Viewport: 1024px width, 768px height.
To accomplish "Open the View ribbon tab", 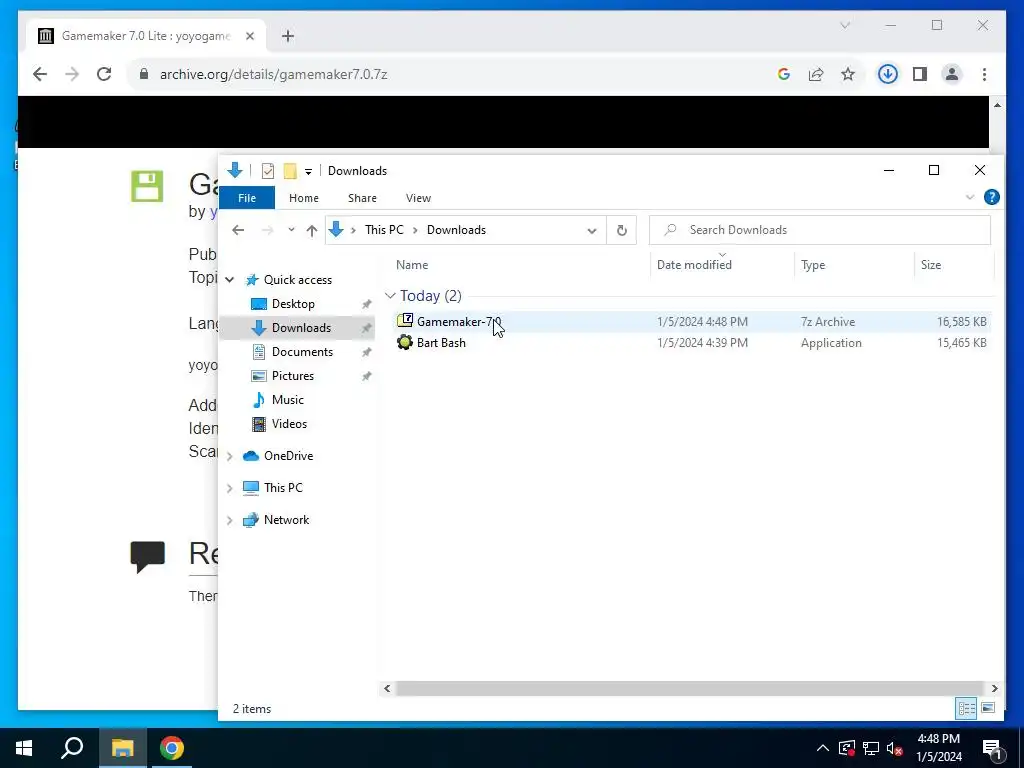I will (x=418, y=198).
